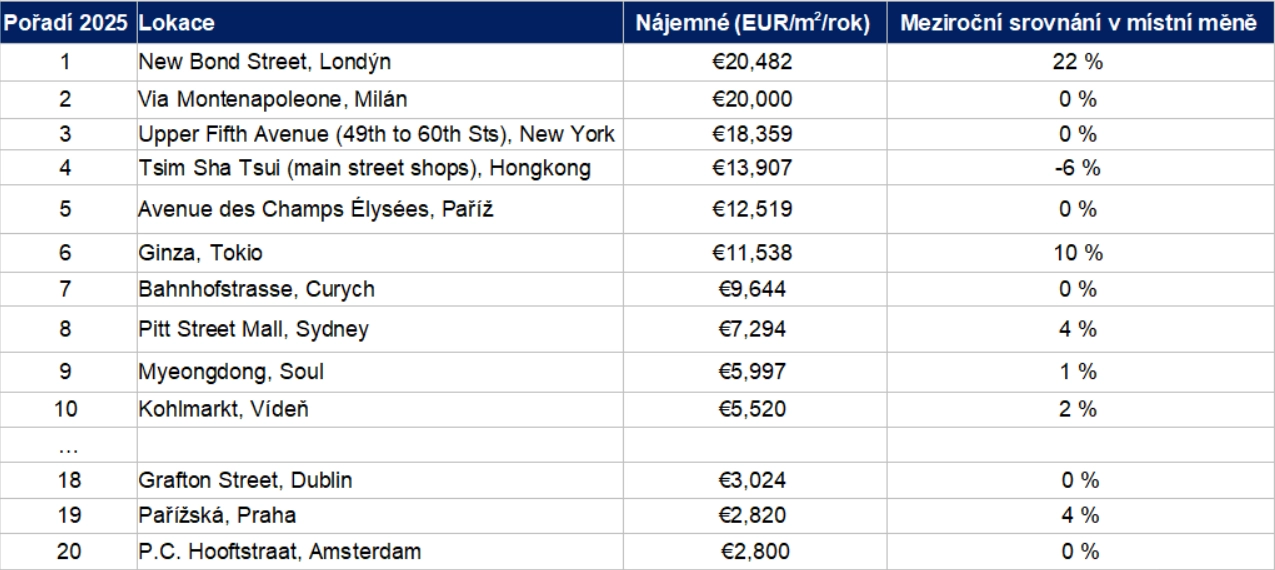Select the Tsim Sha Tsui, Hongkong cell
Viewport: 1275px width, 570px height.
point(364,169)
